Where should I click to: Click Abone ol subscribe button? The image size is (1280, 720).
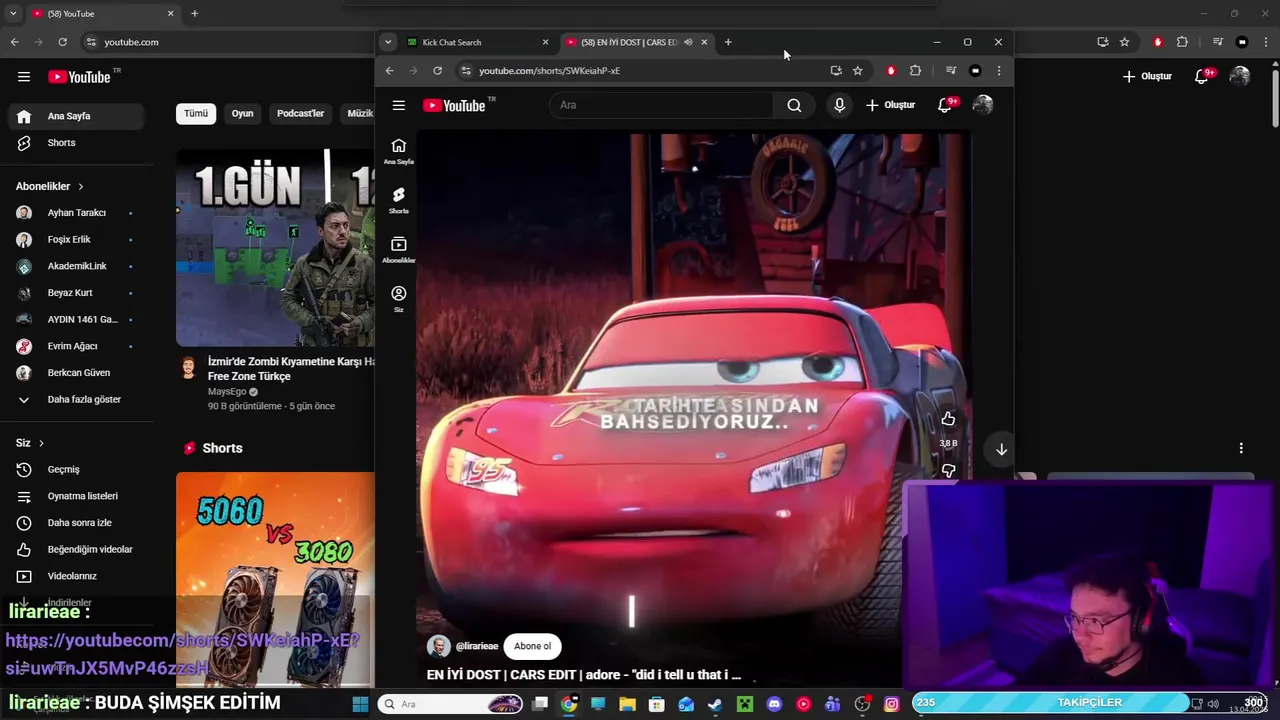(532, 646)
